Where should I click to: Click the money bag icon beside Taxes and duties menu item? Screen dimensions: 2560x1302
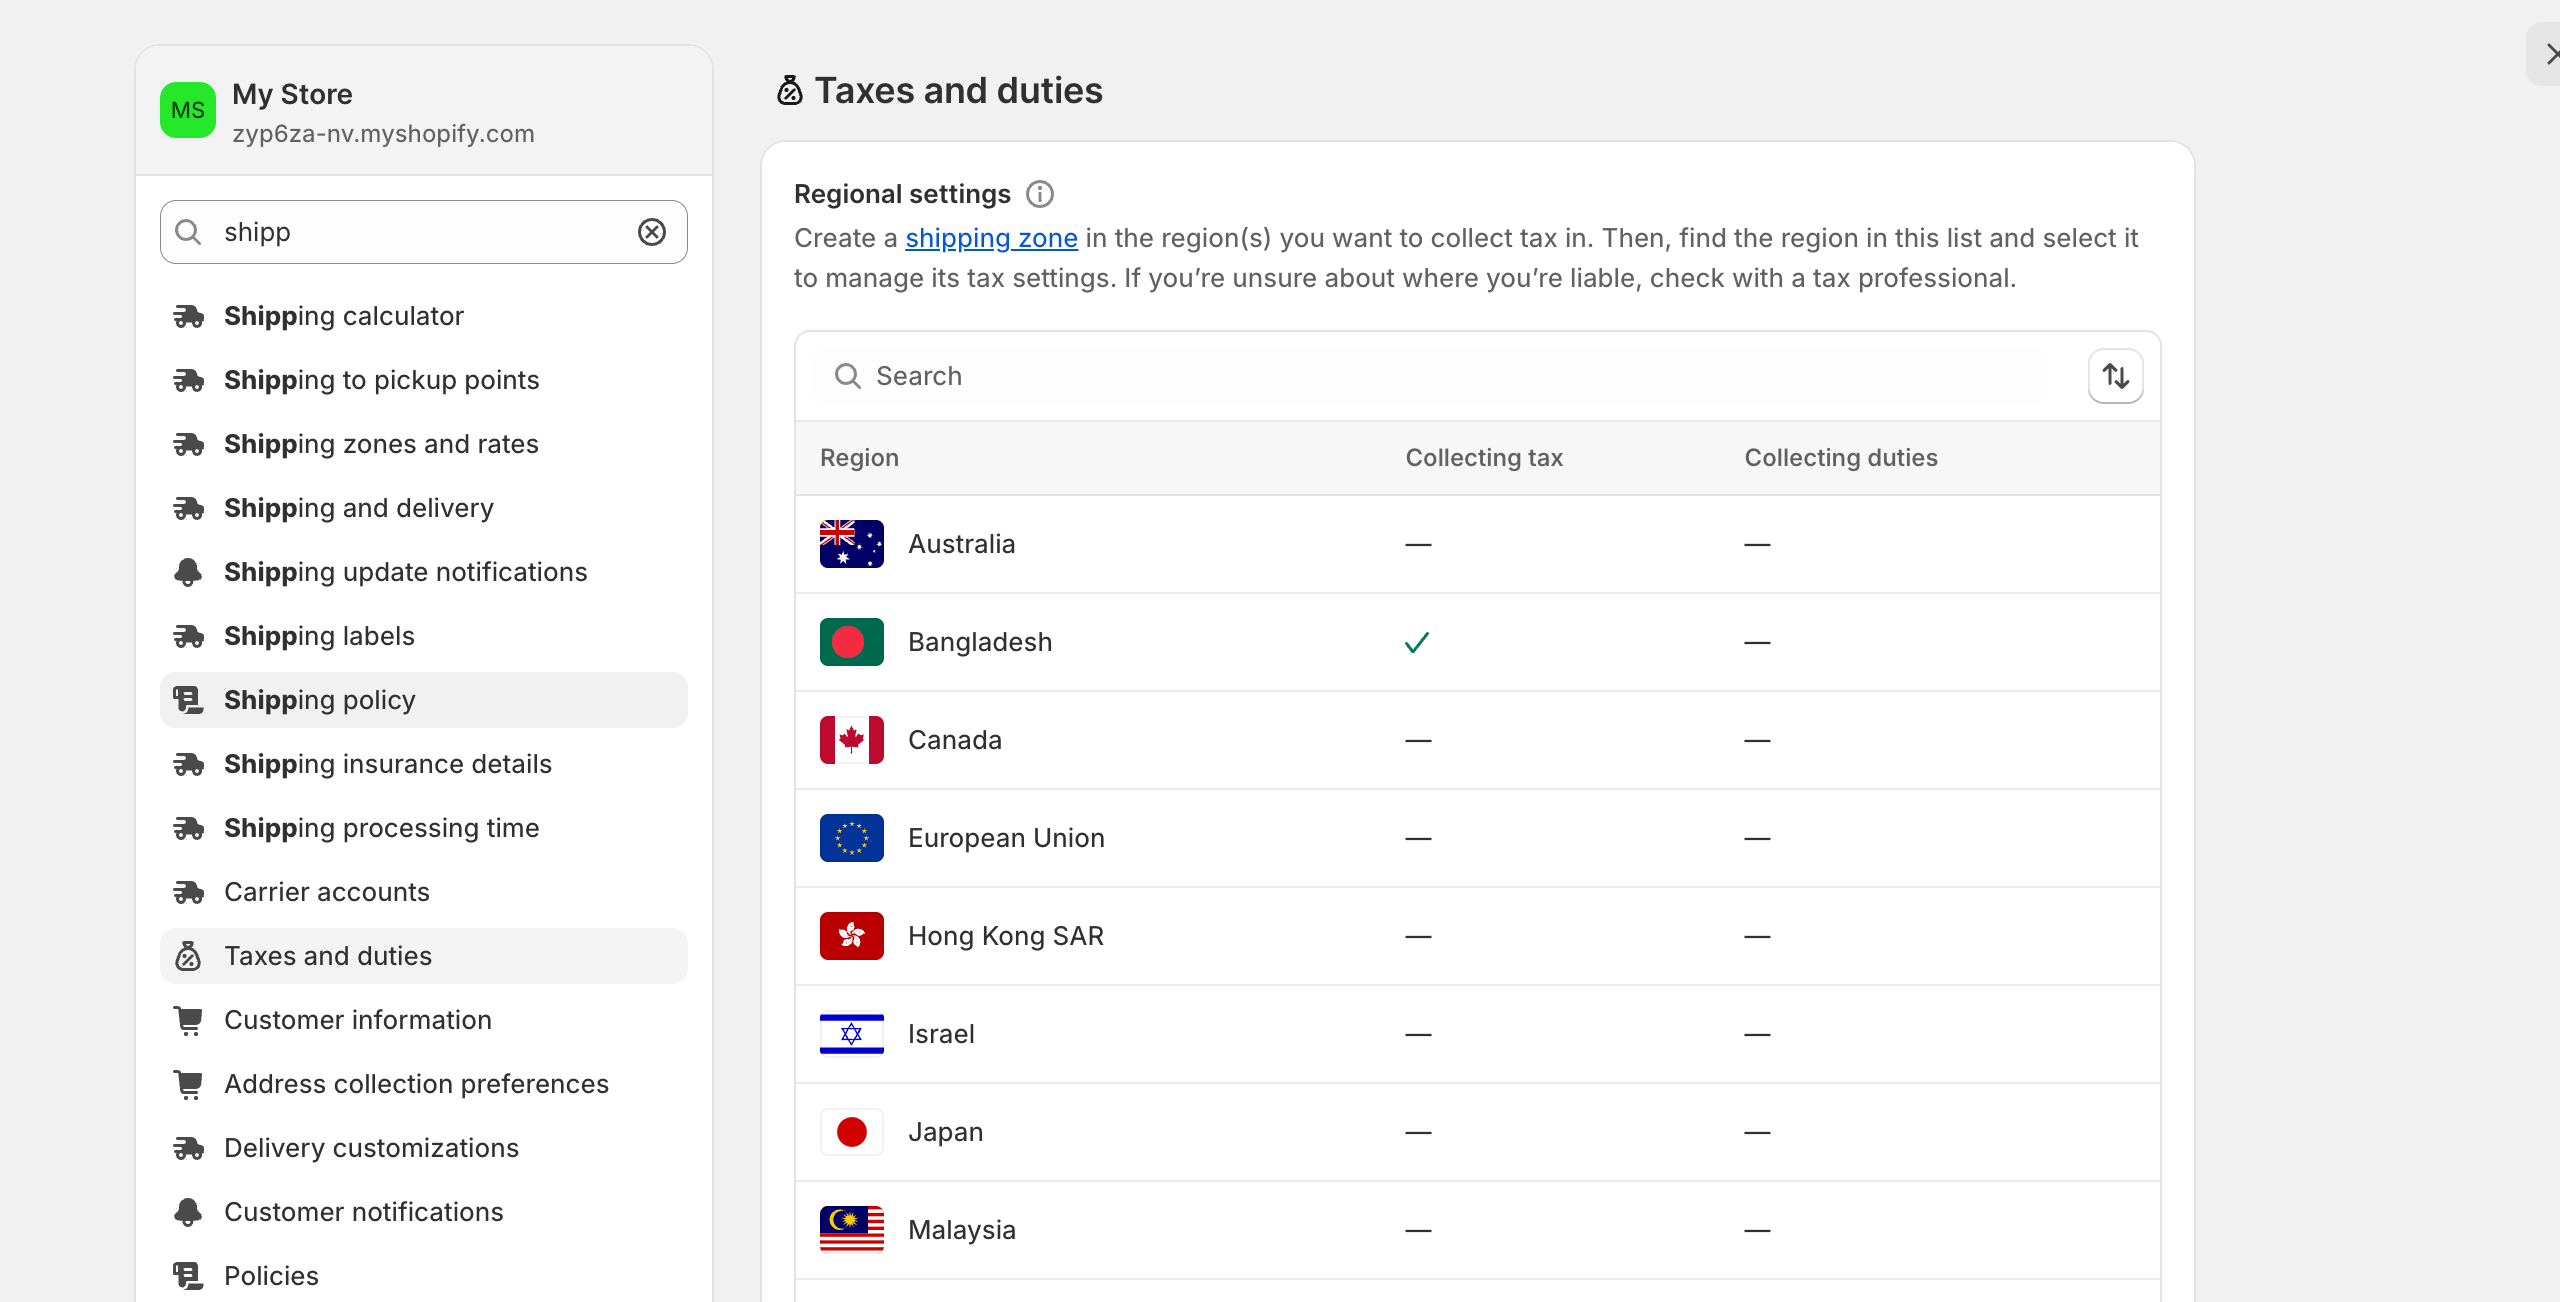click(188, 956)
